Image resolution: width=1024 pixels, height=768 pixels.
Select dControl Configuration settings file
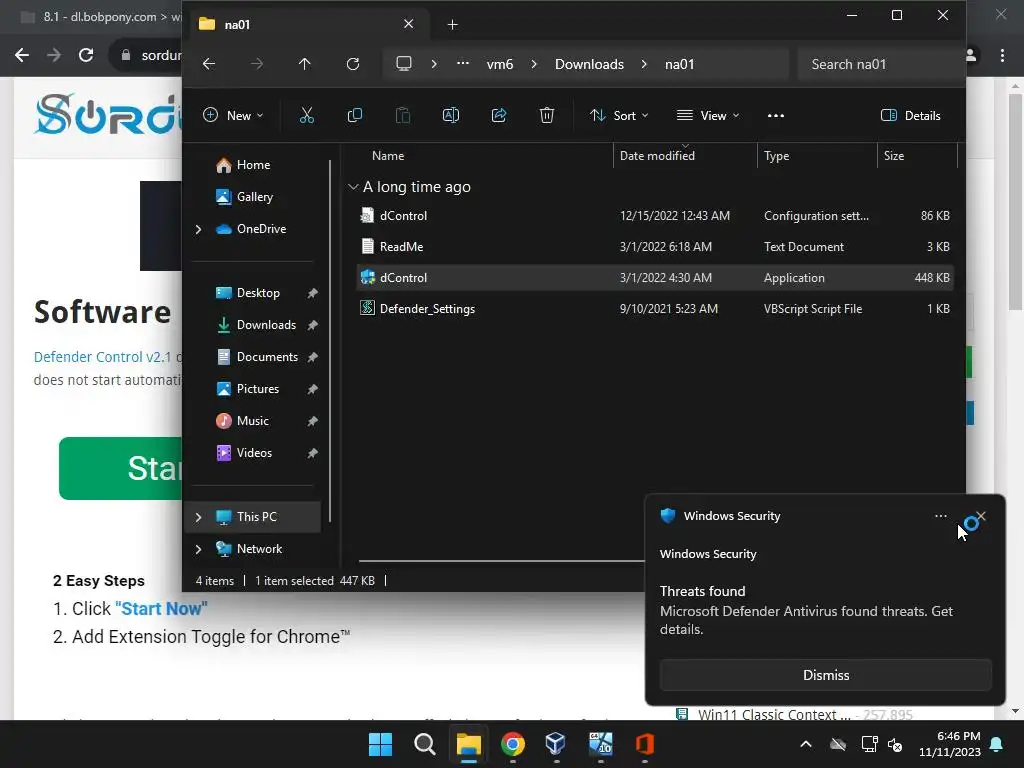[655, 216]
